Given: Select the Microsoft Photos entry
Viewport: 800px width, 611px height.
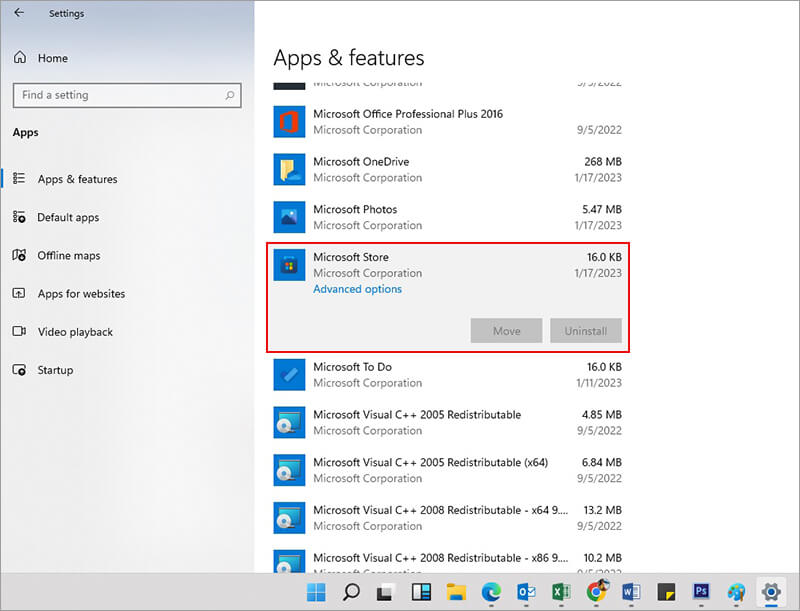Looking at the screenshot, I should pyautogui.click(x=447, y=217).
